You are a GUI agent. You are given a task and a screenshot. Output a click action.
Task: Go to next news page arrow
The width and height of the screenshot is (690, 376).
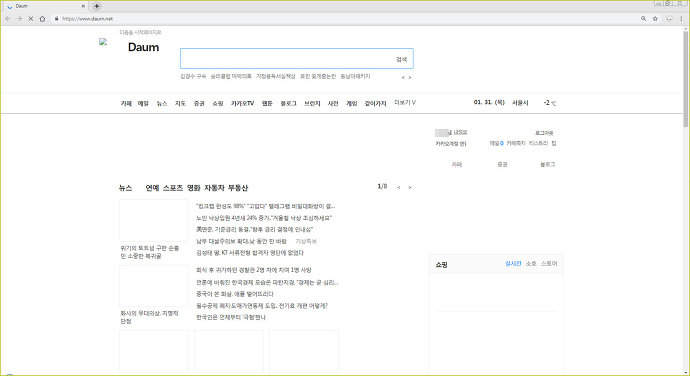(410, 188)
